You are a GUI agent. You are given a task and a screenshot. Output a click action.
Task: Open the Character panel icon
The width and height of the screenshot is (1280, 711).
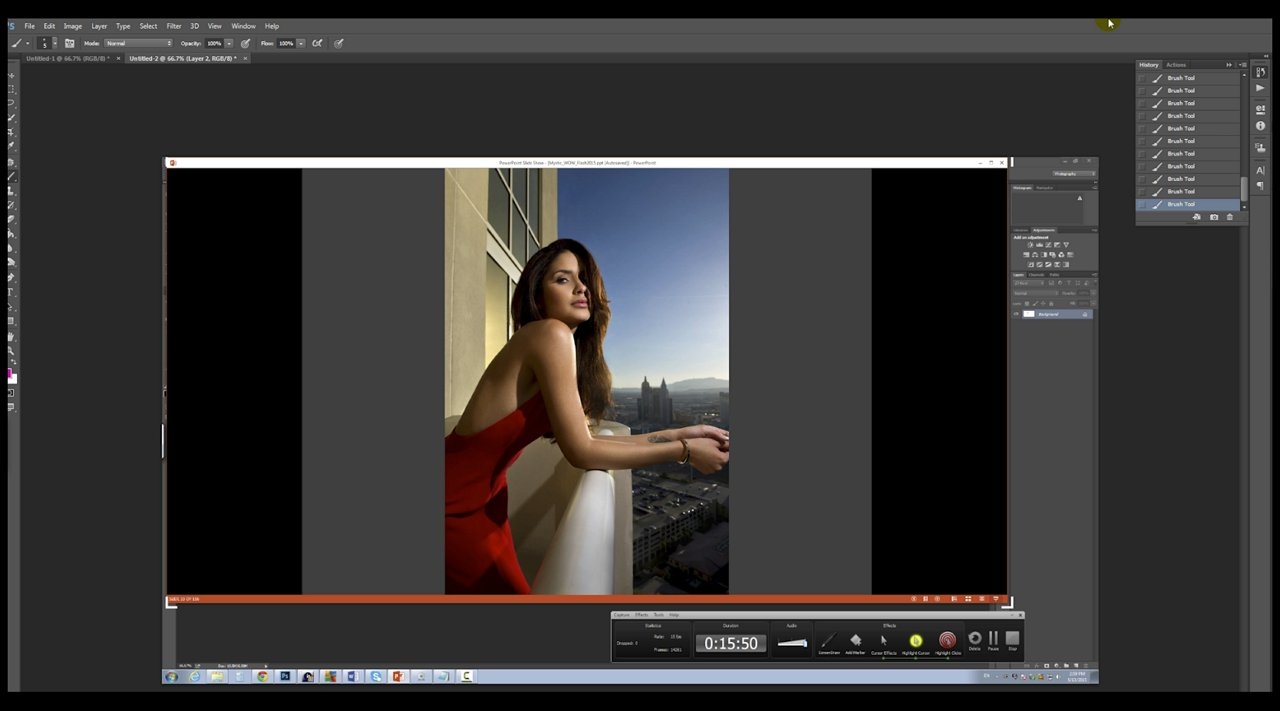(1260, 170)
